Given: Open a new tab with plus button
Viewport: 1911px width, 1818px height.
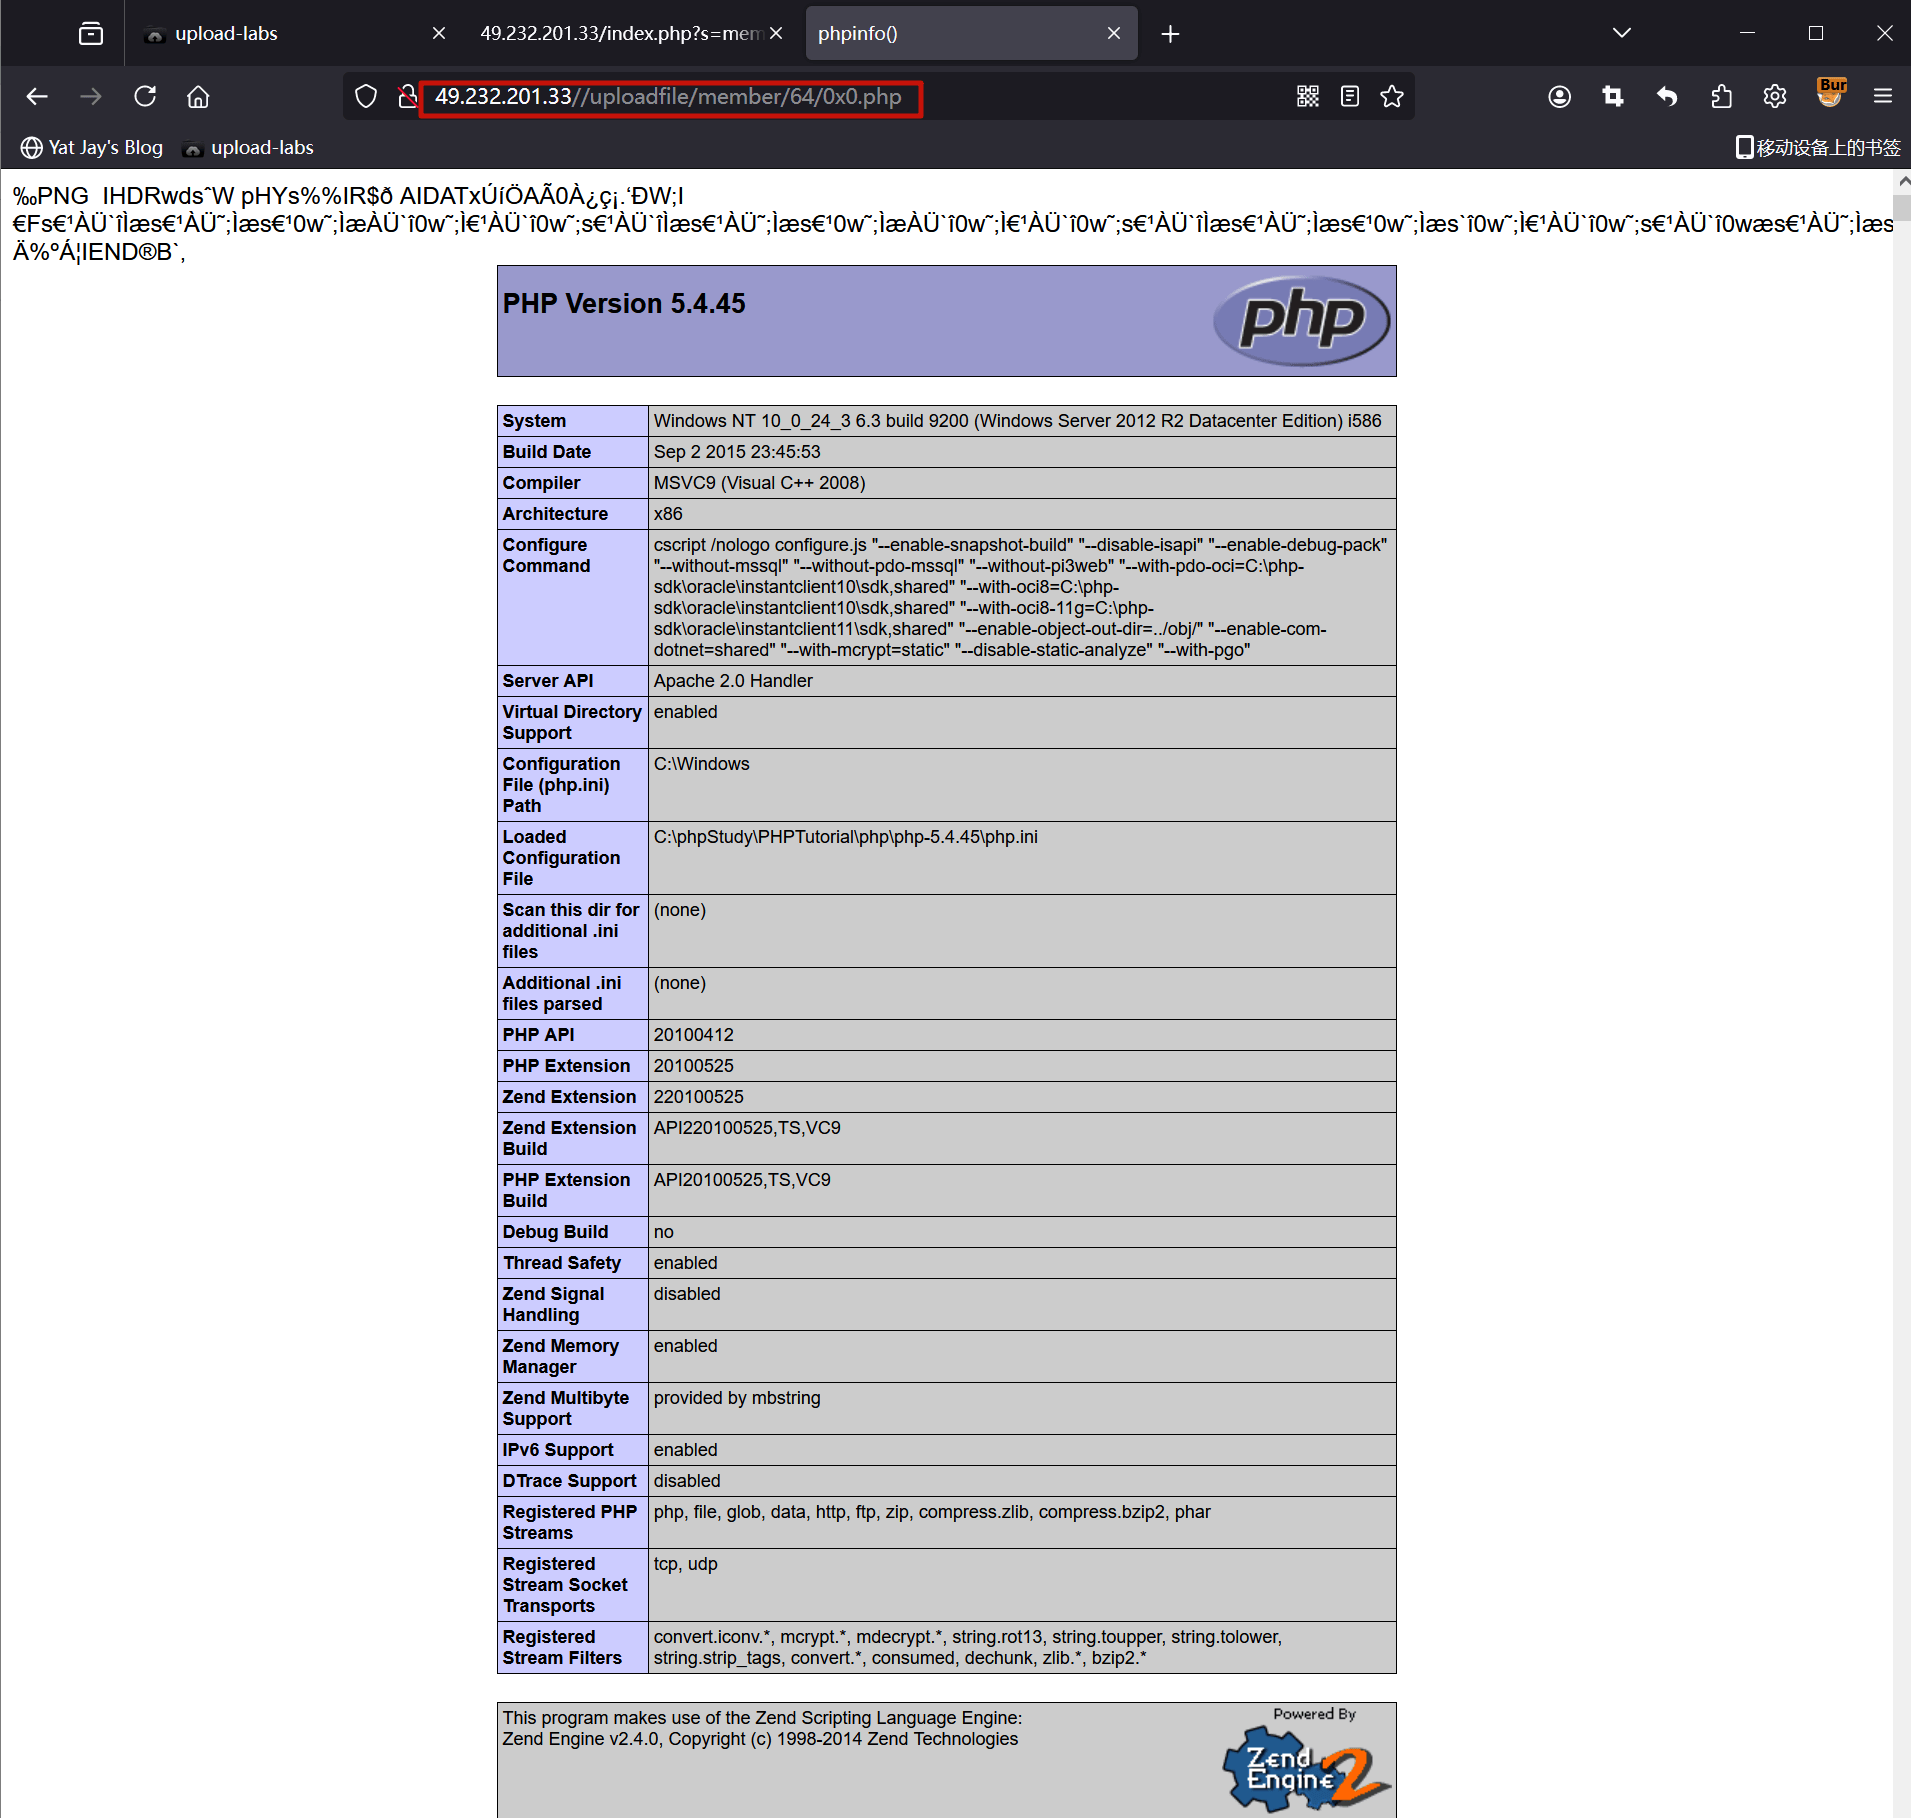Looking at the screenshot, I should (x=1170, y=34).
